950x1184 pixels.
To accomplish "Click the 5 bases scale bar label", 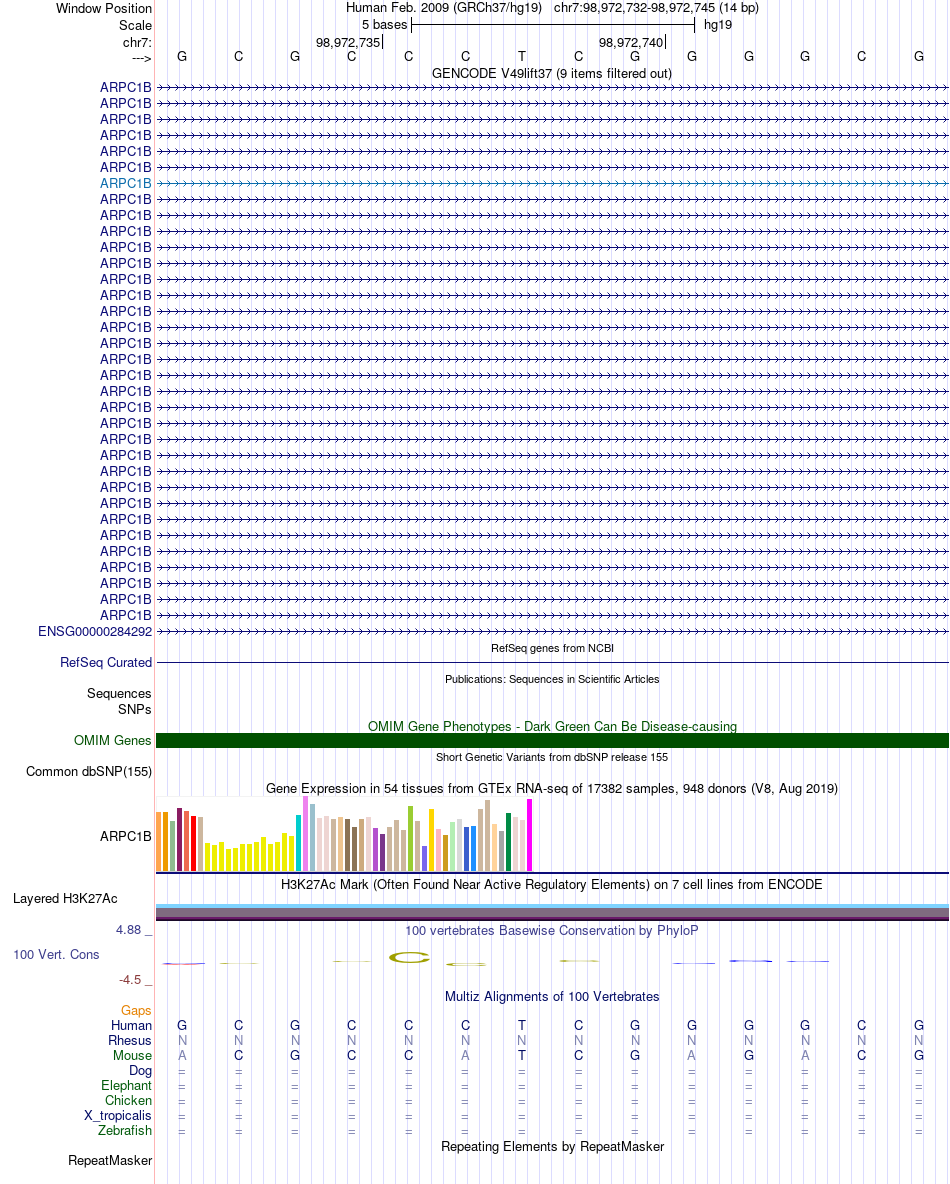I will pyautogui.click(x=384, y=25).
